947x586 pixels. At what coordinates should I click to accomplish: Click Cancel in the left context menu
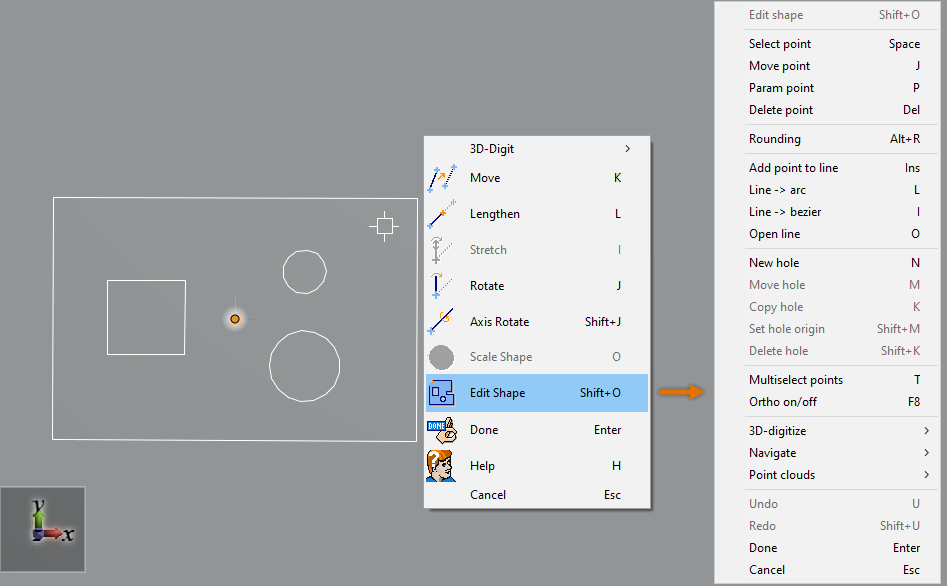pos(488,495)
